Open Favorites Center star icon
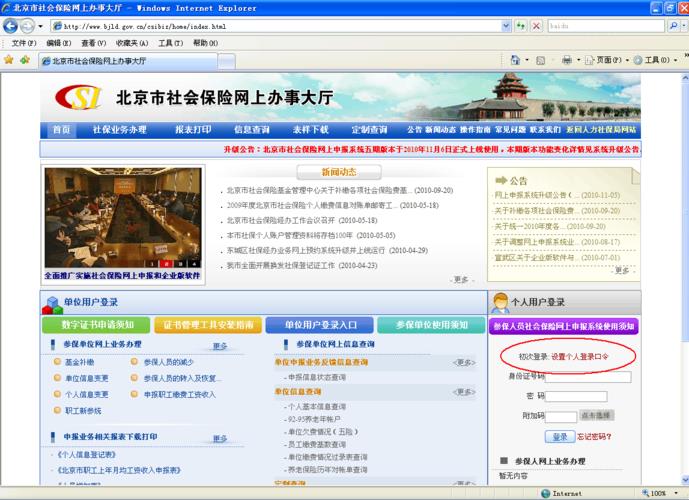 [x=9, y=60]
